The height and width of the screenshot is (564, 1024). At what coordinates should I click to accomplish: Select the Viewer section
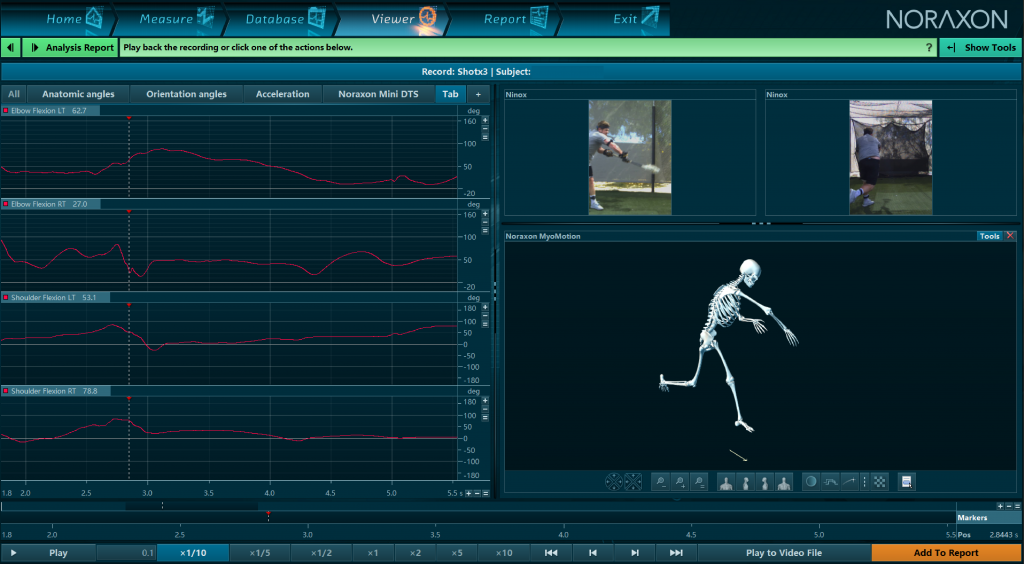pos(391,18)
